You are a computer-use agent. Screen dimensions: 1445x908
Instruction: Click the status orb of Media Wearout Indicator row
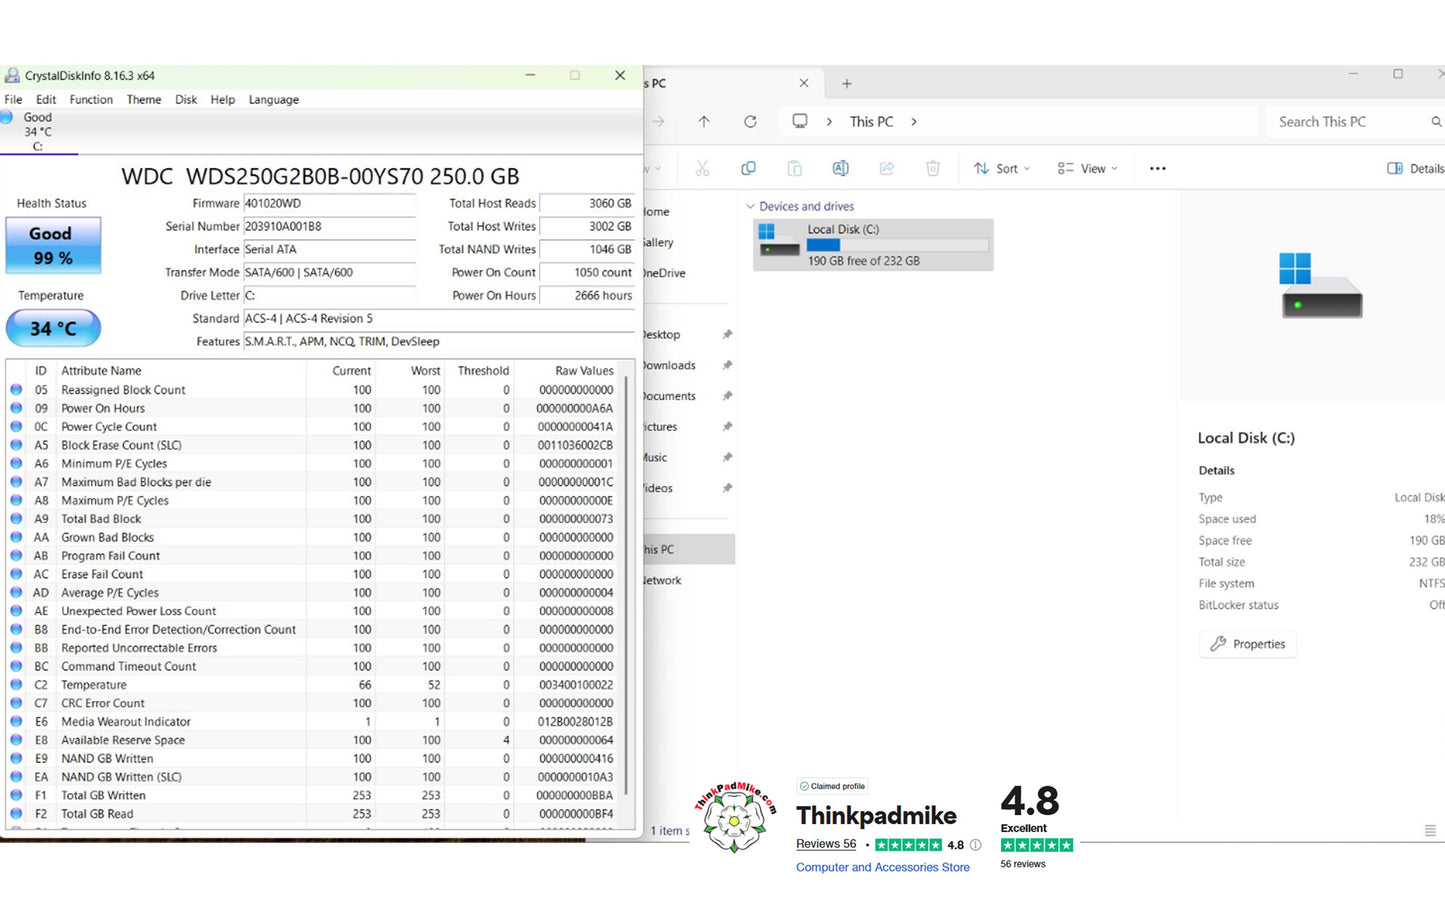(x=16, y=722)
